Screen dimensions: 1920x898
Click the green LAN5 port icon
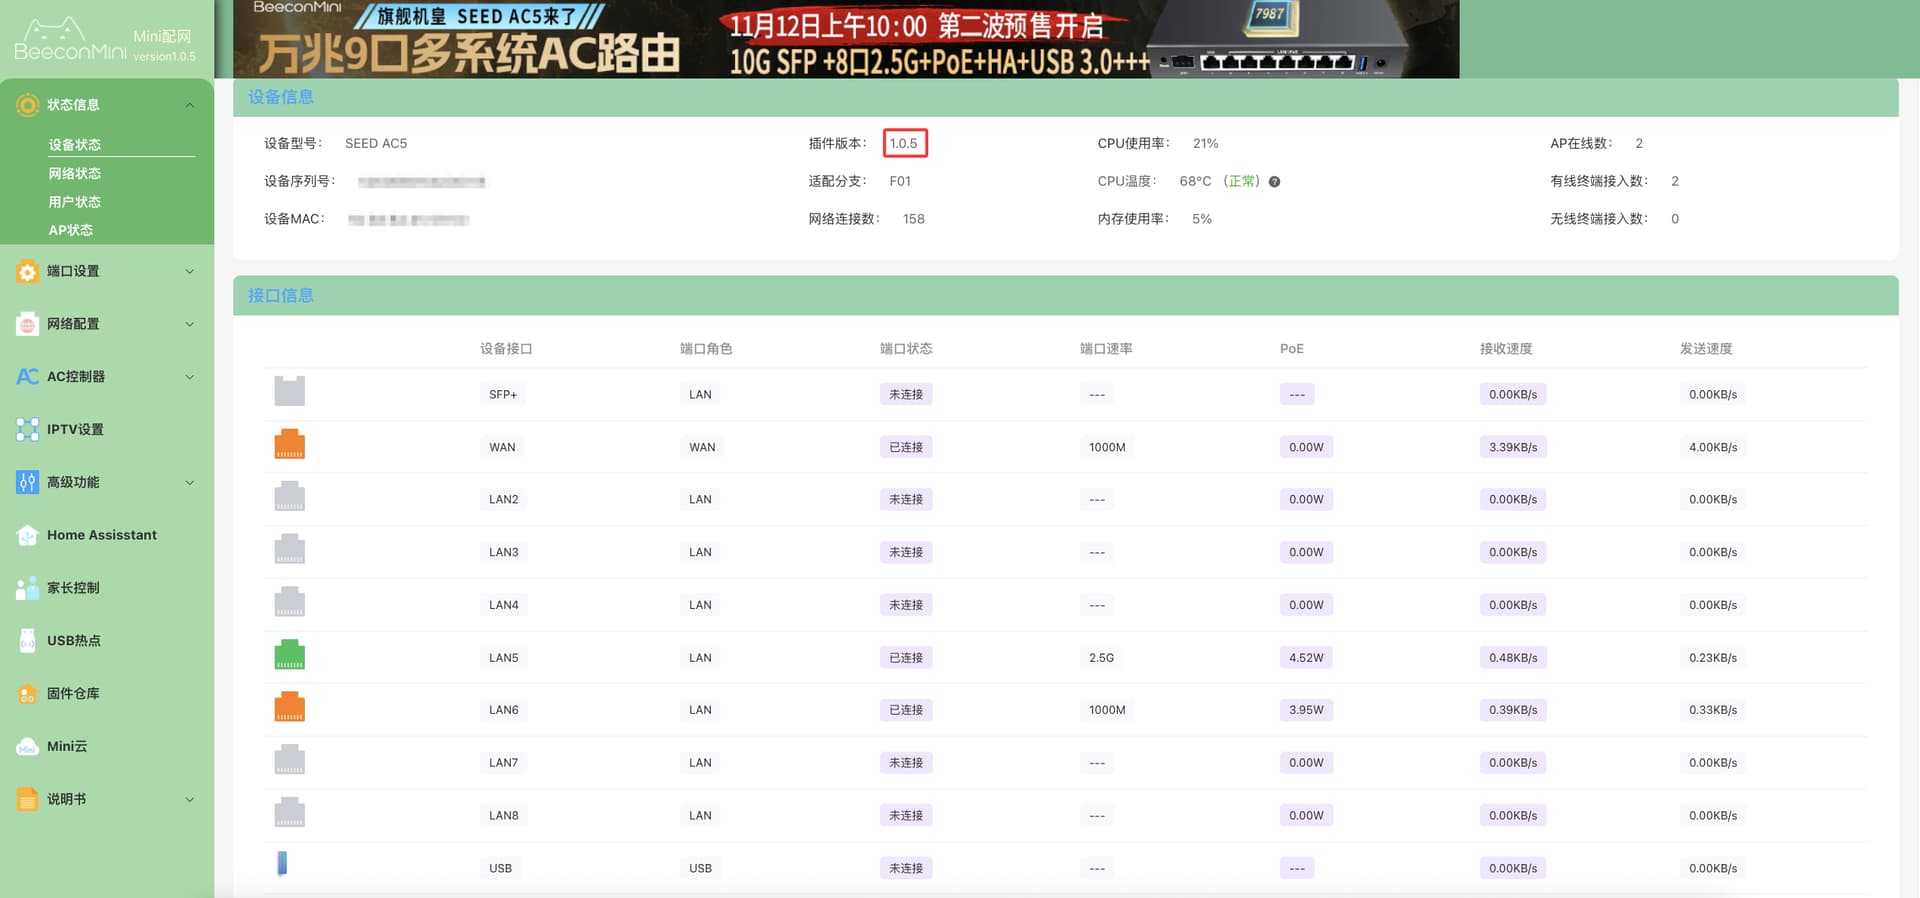[289, 655]
